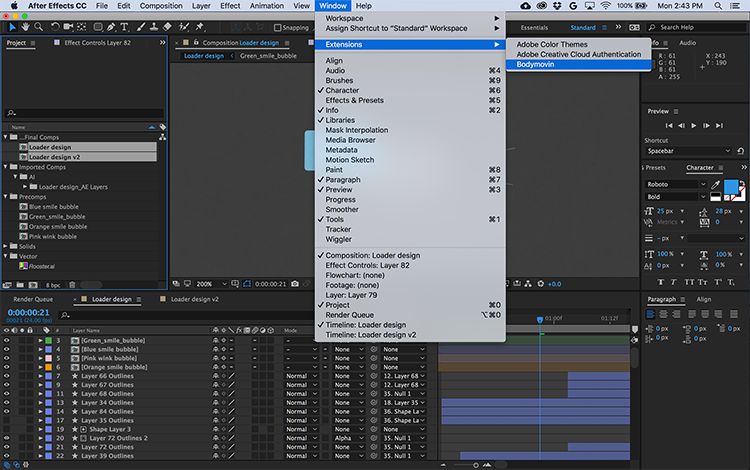
Task: Select the Rectangle shape tool
Action: (x=98, y=27)
